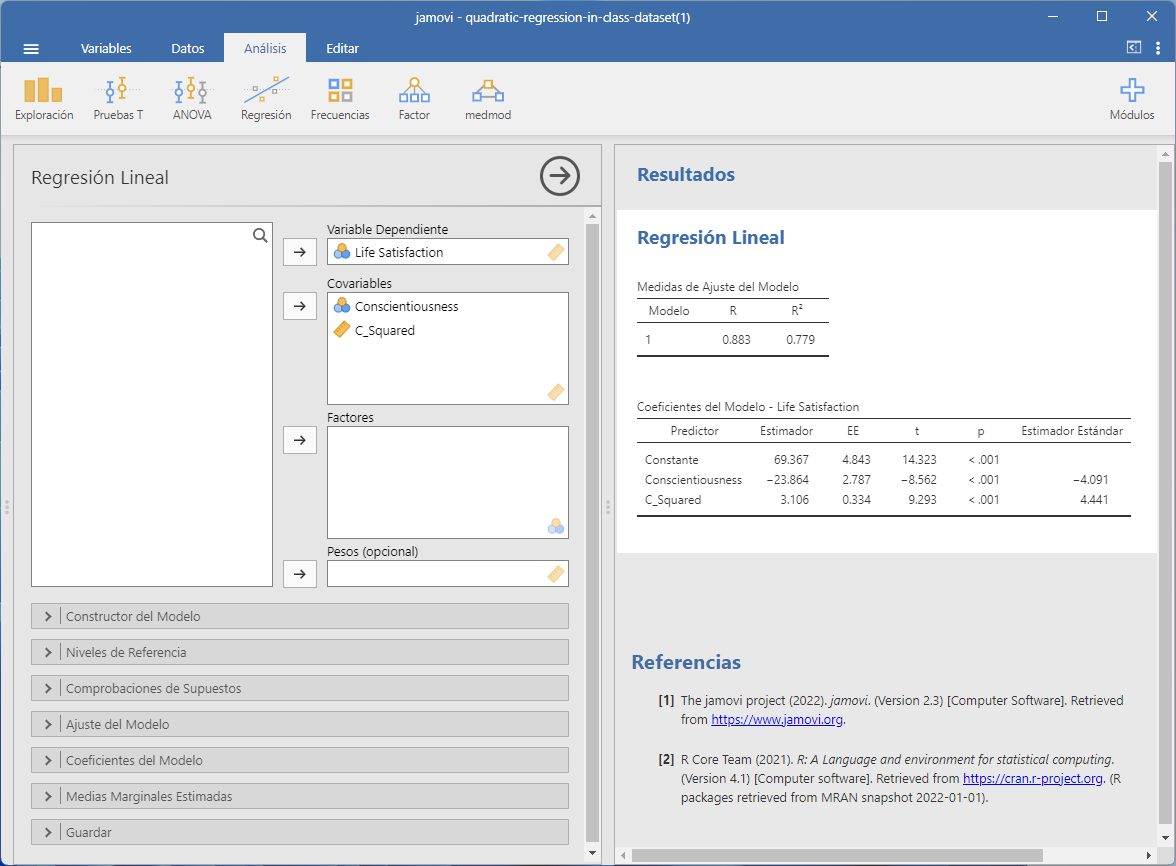
Task: Switch to the Variables tab
Action: (106, 48)
